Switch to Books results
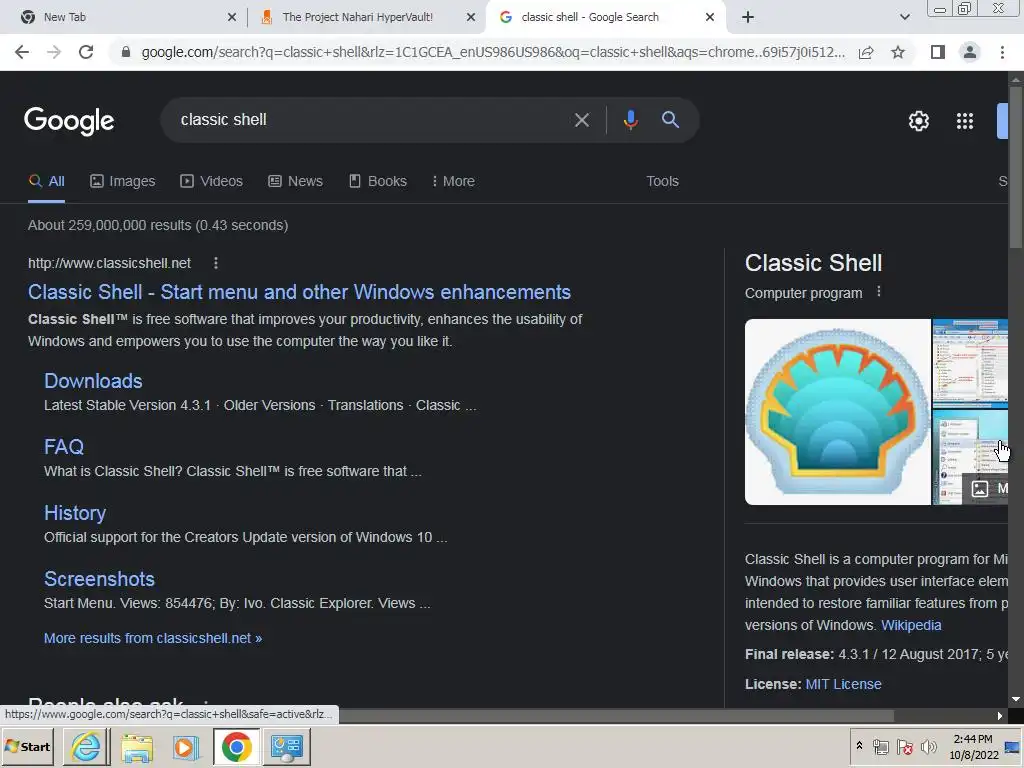This screenshot has width=1024, height=768. click(x=377, y=181)
